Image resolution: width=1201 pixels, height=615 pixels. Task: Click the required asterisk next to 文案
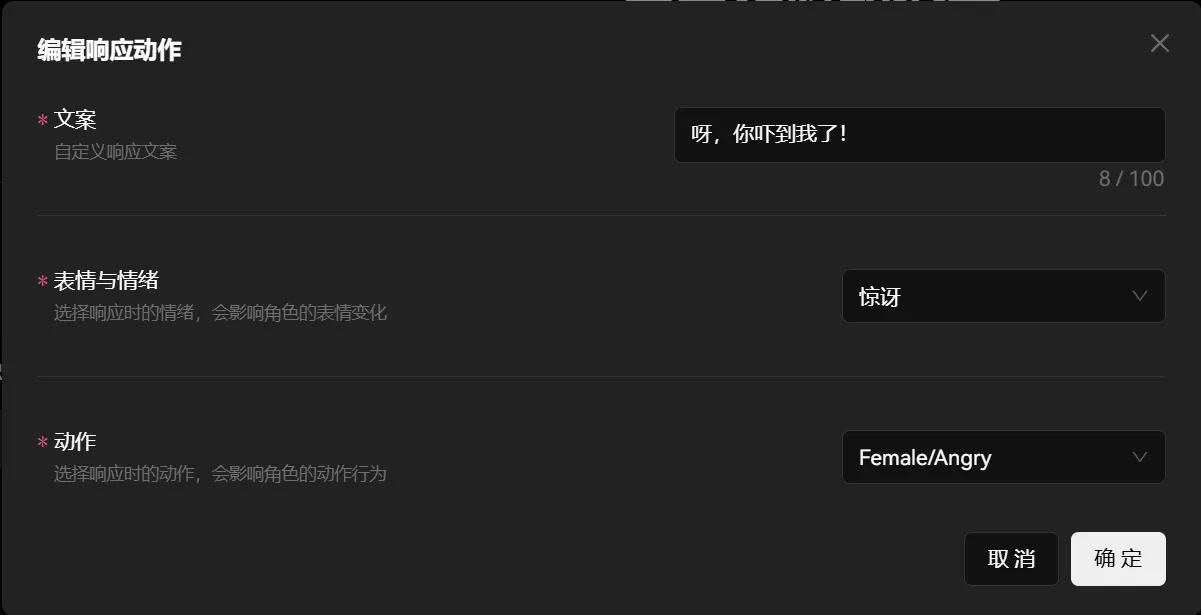coord(43,121)
